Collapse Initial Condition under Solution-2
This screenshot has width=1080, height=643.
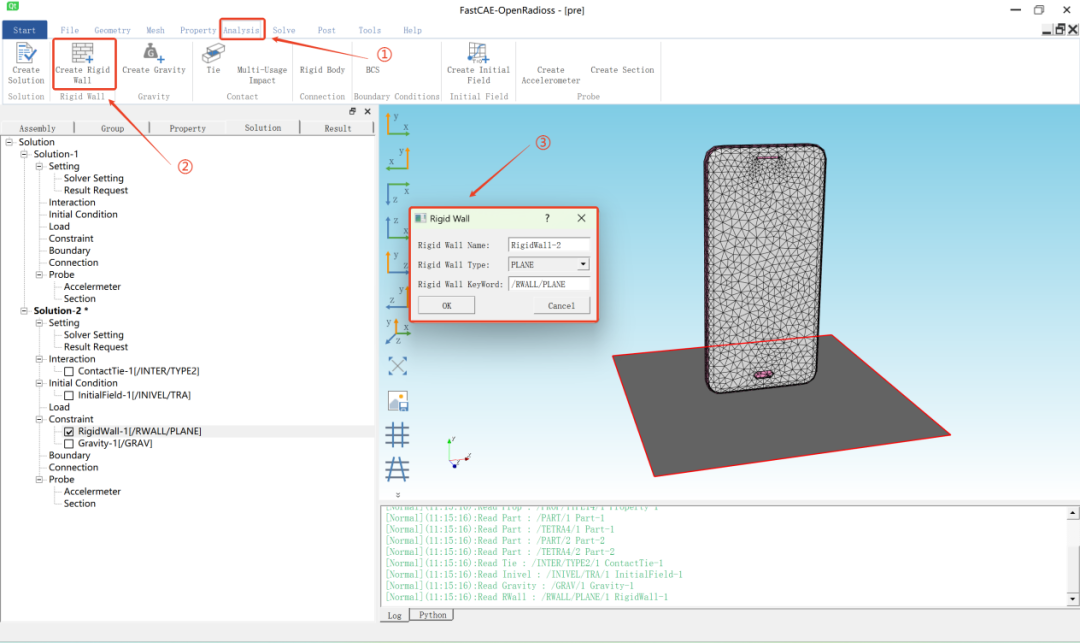(x=39, y=383)
